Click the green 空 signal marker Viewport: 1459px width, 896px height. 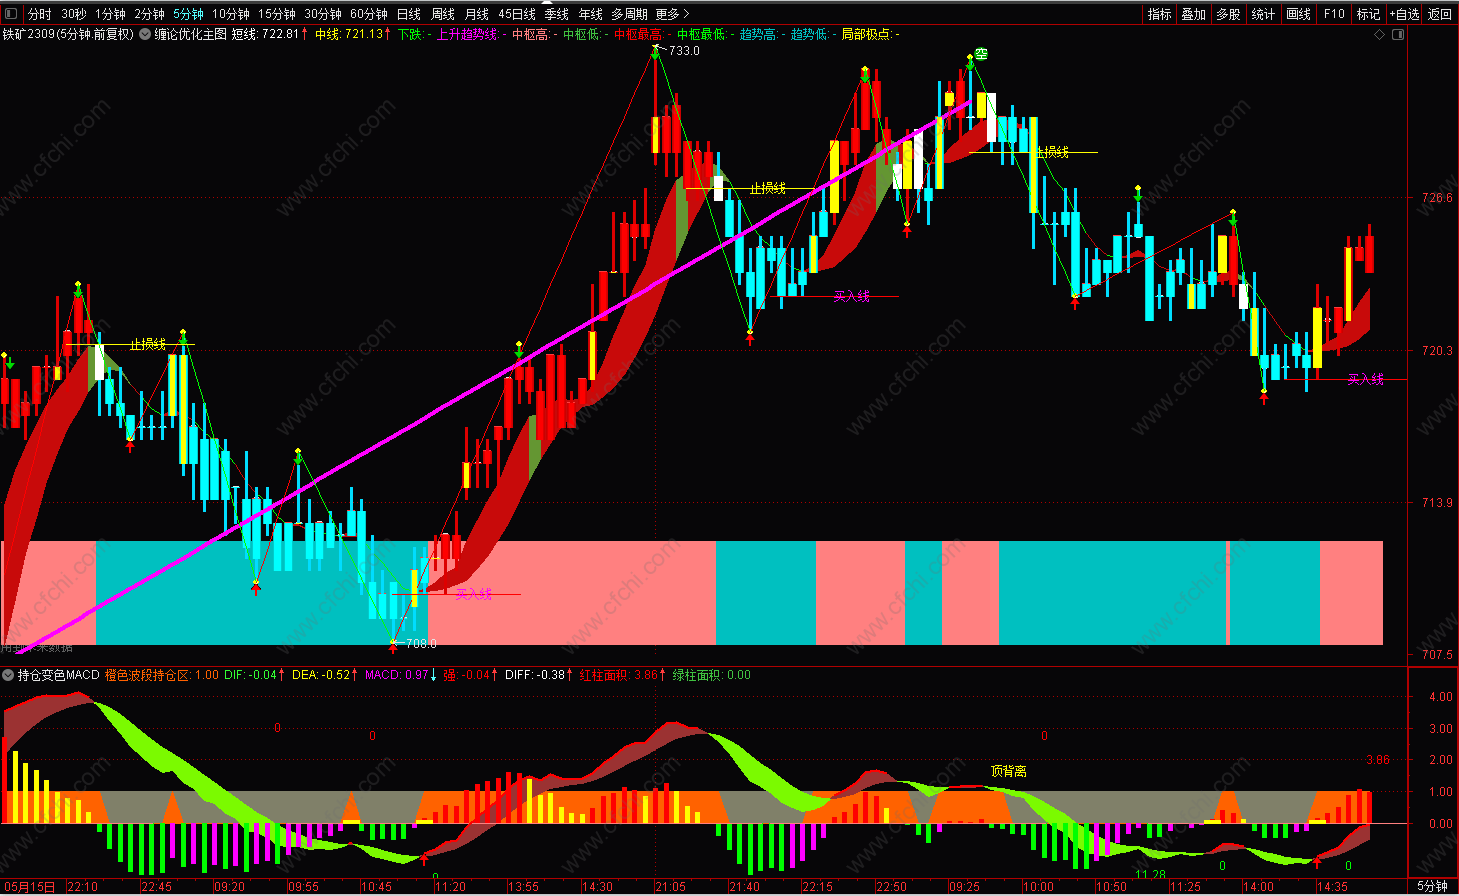[981, 54]
